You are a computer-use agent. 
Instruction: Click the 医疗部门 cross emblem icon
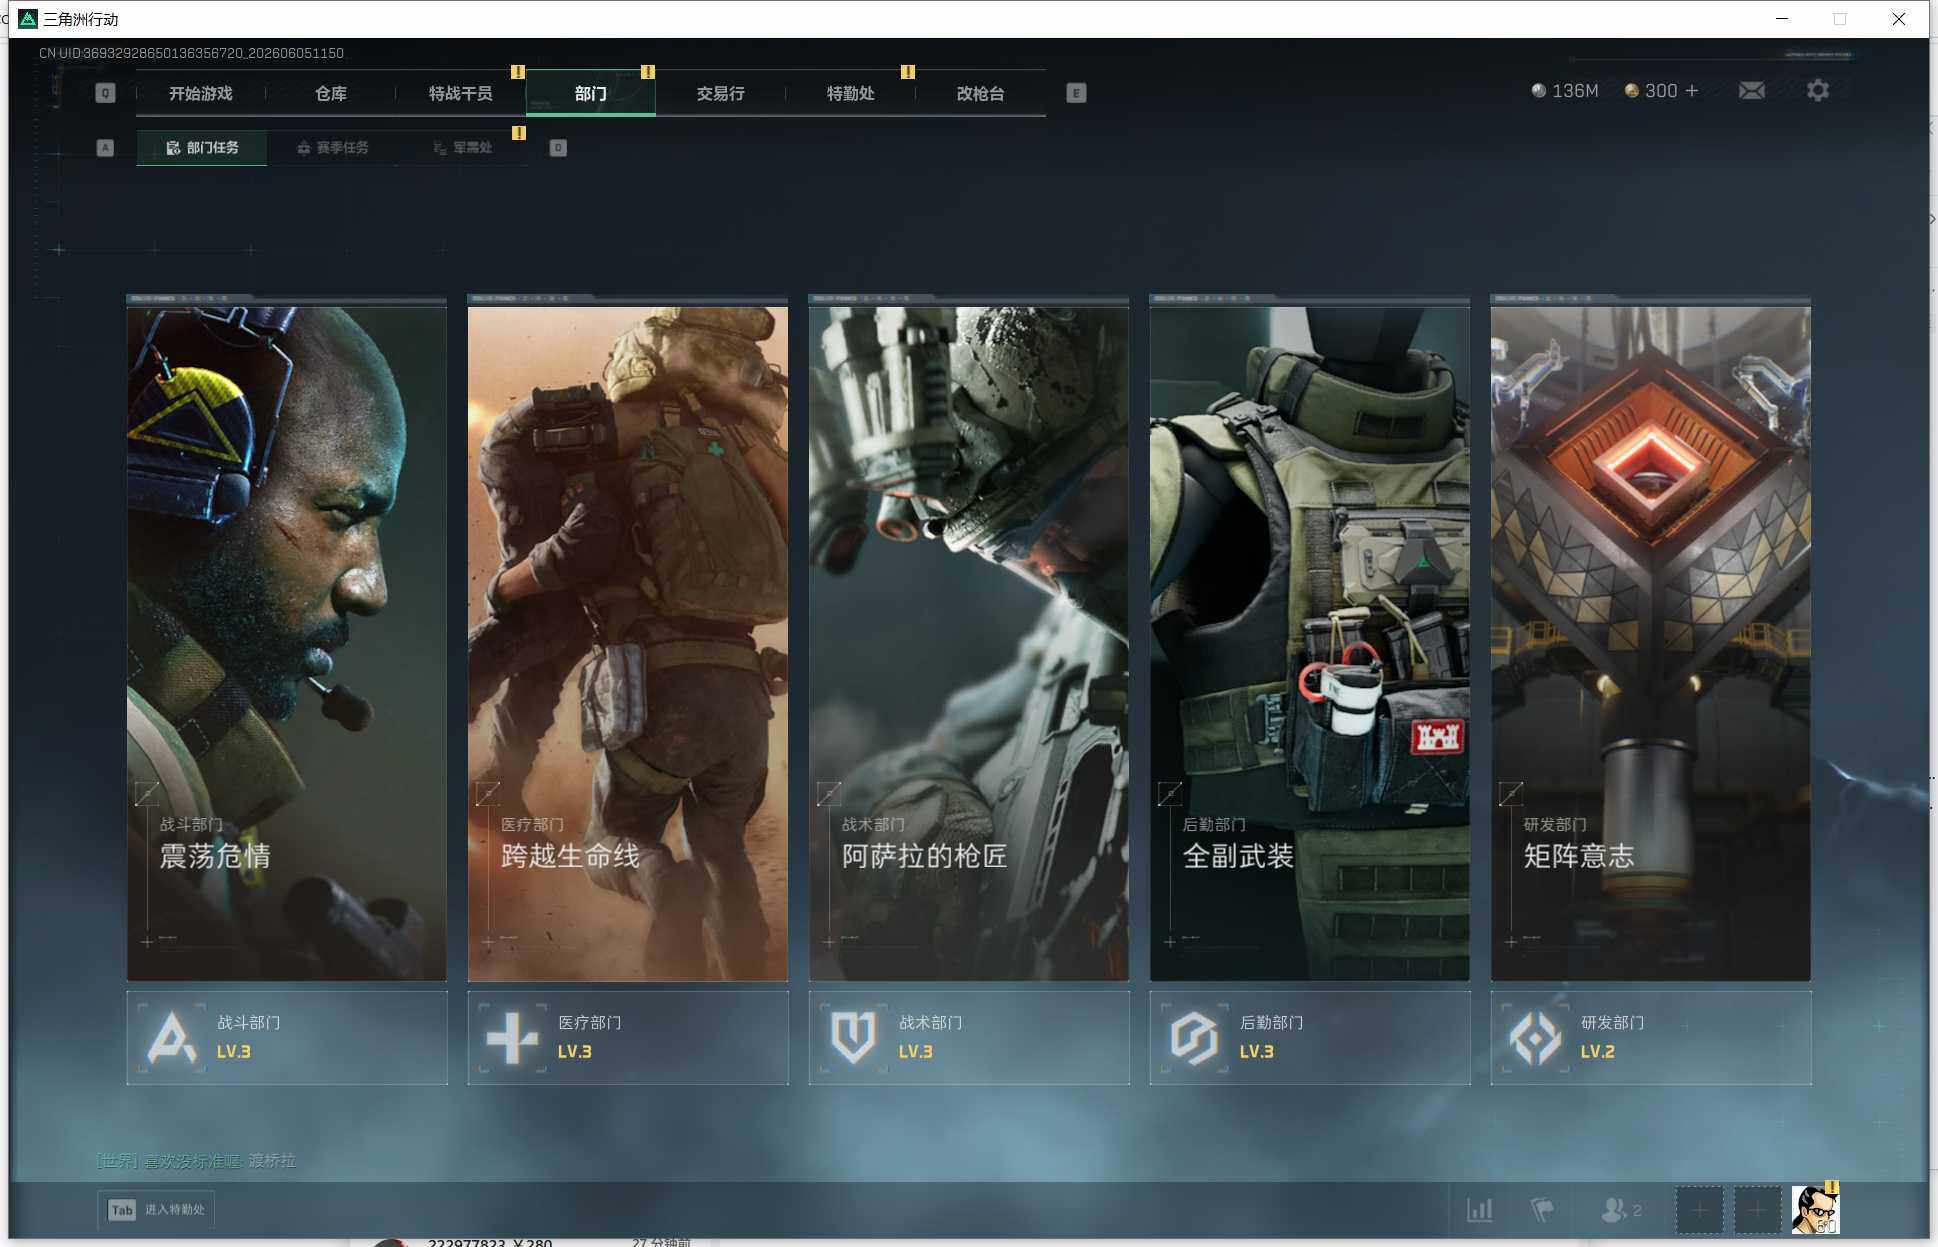(513, 1037)
